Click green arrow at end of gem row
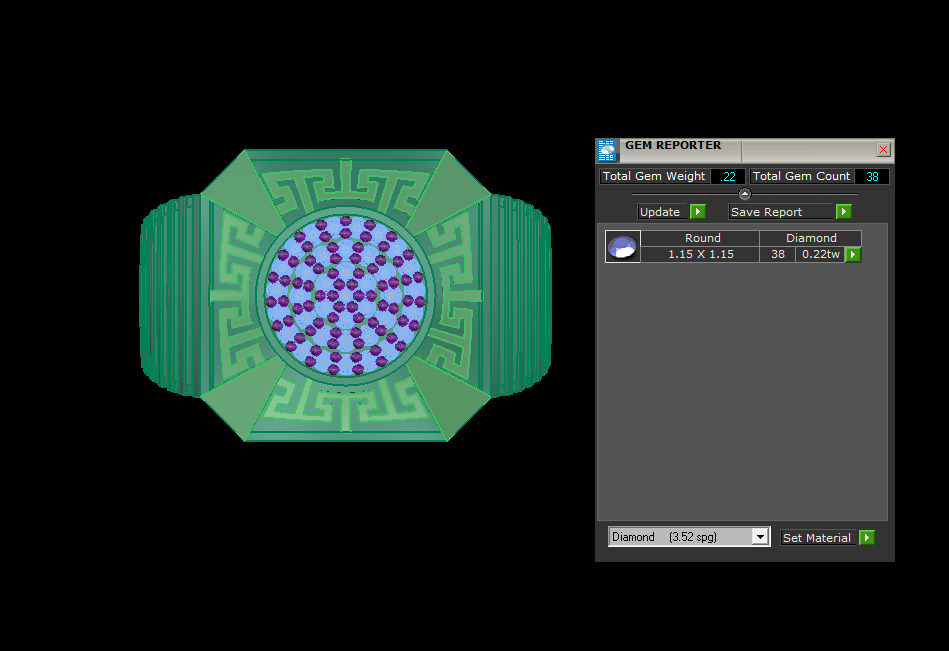 pos(853,254)
